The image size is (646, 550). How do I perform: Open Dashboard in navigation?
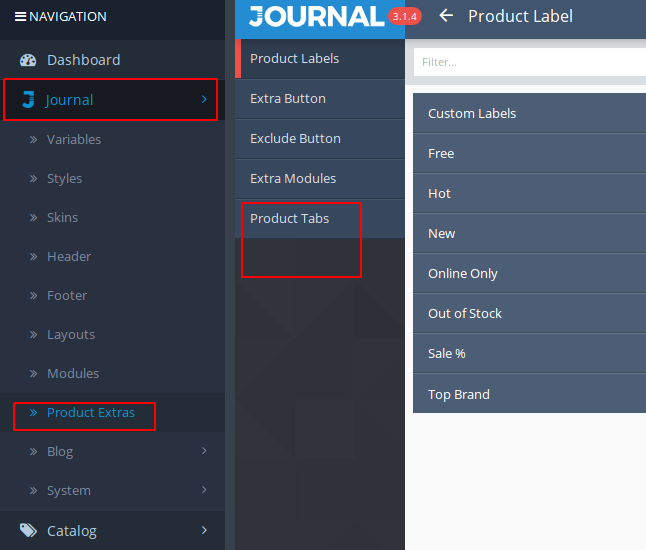[x=112, y=60]
